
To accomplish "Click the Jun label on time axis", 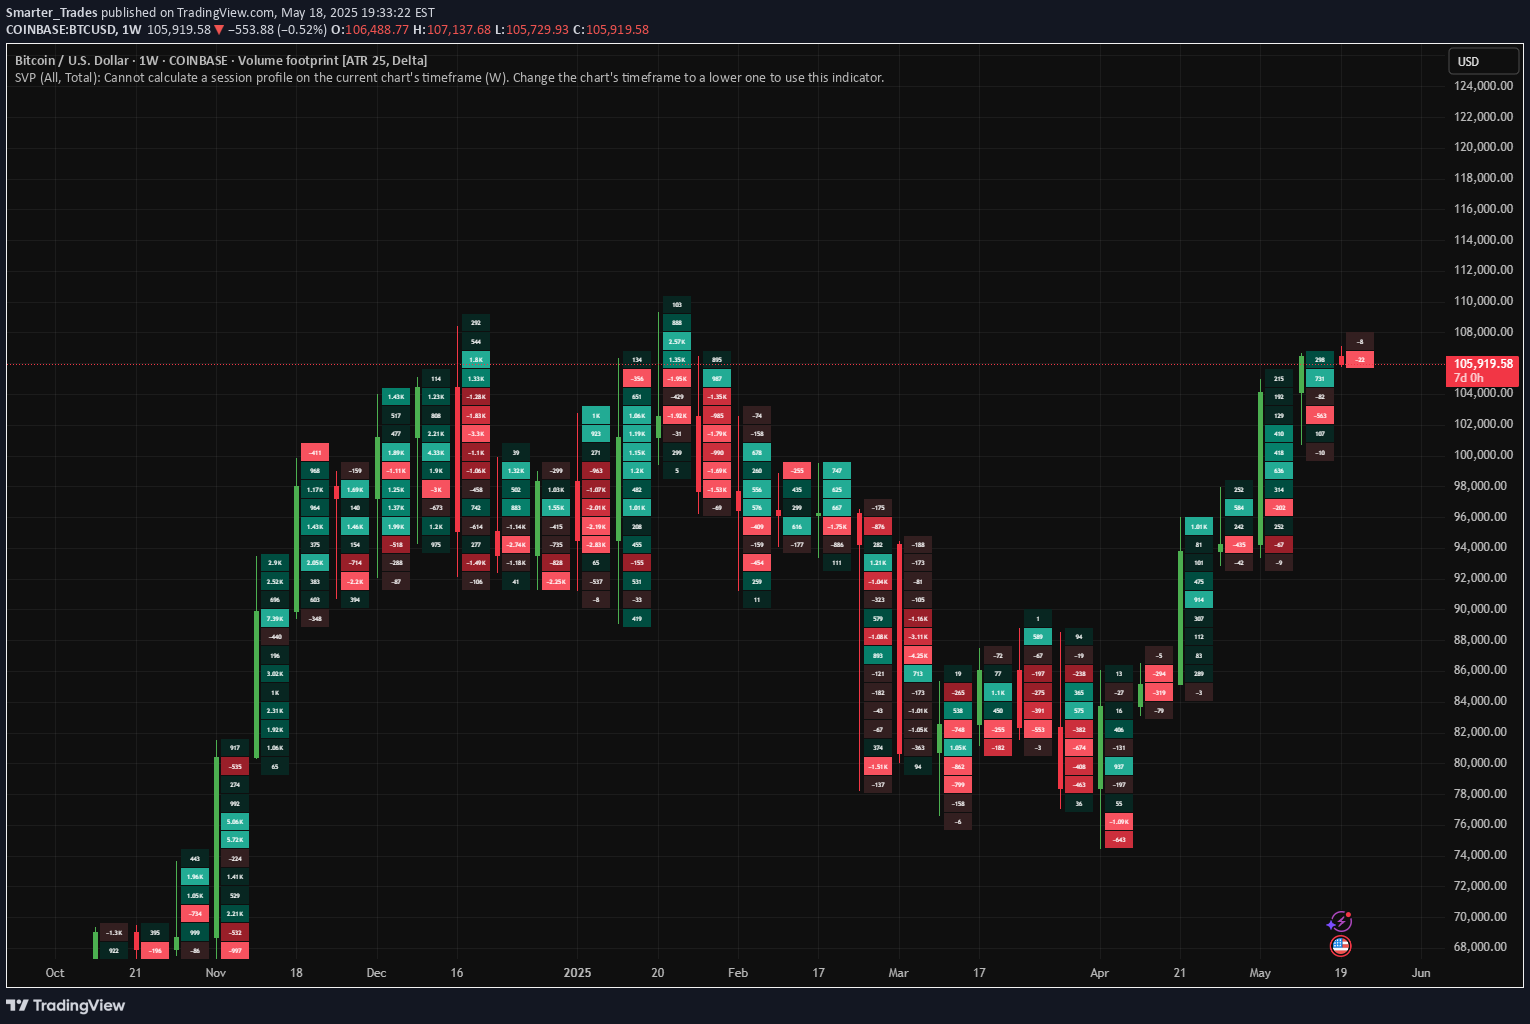I will pyautogui.click(x=1420, y=973).
